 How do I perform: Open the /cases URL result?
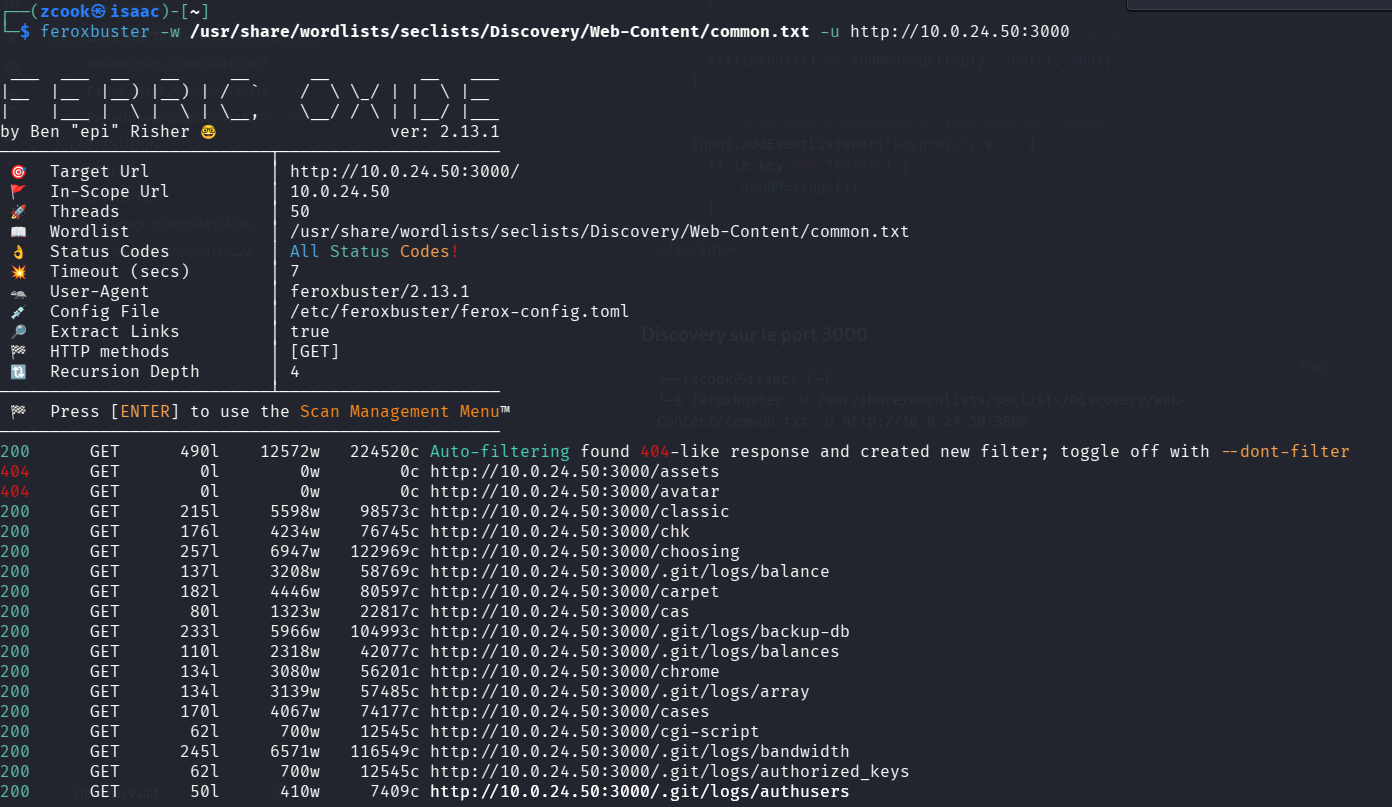point(570,712)
